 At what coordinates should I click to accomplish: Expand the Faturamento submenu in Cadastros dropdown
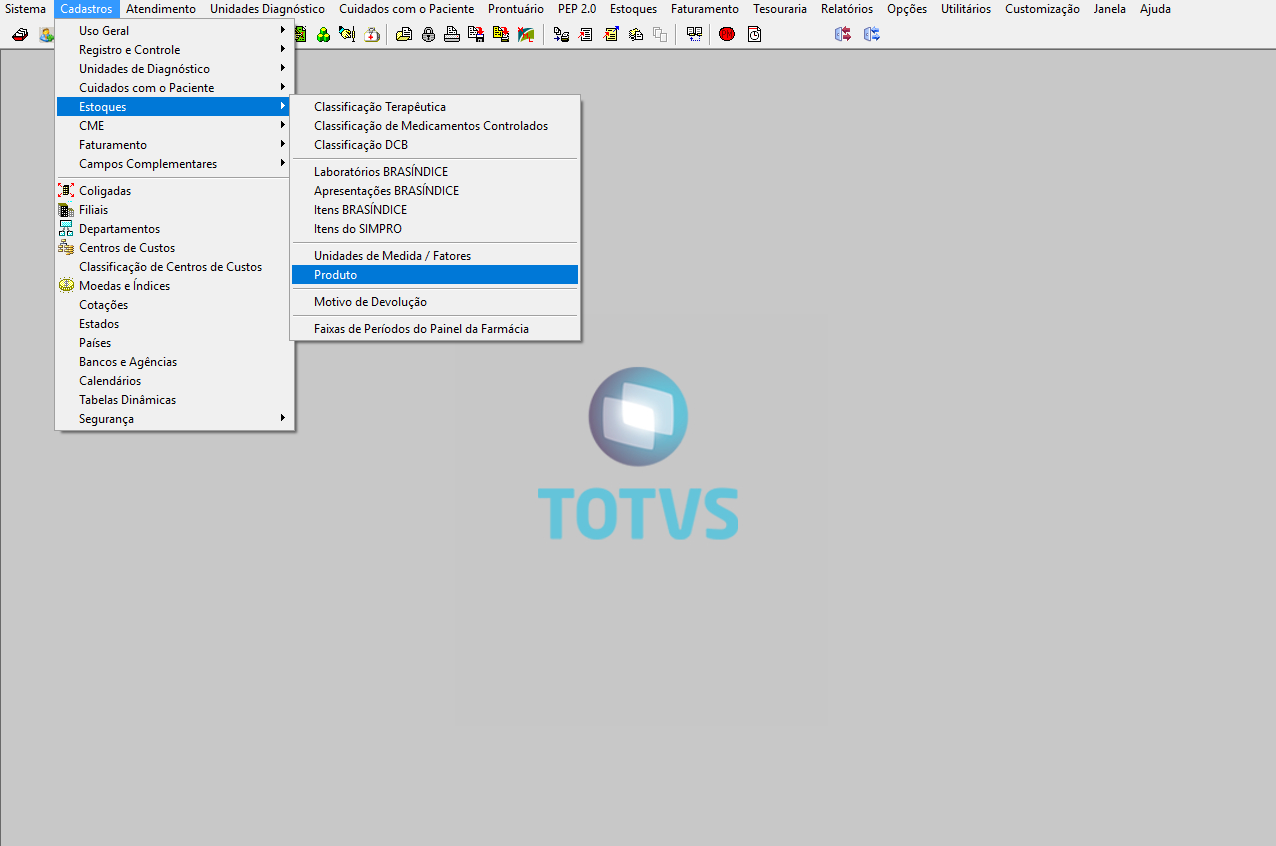[x=175, y=144]
